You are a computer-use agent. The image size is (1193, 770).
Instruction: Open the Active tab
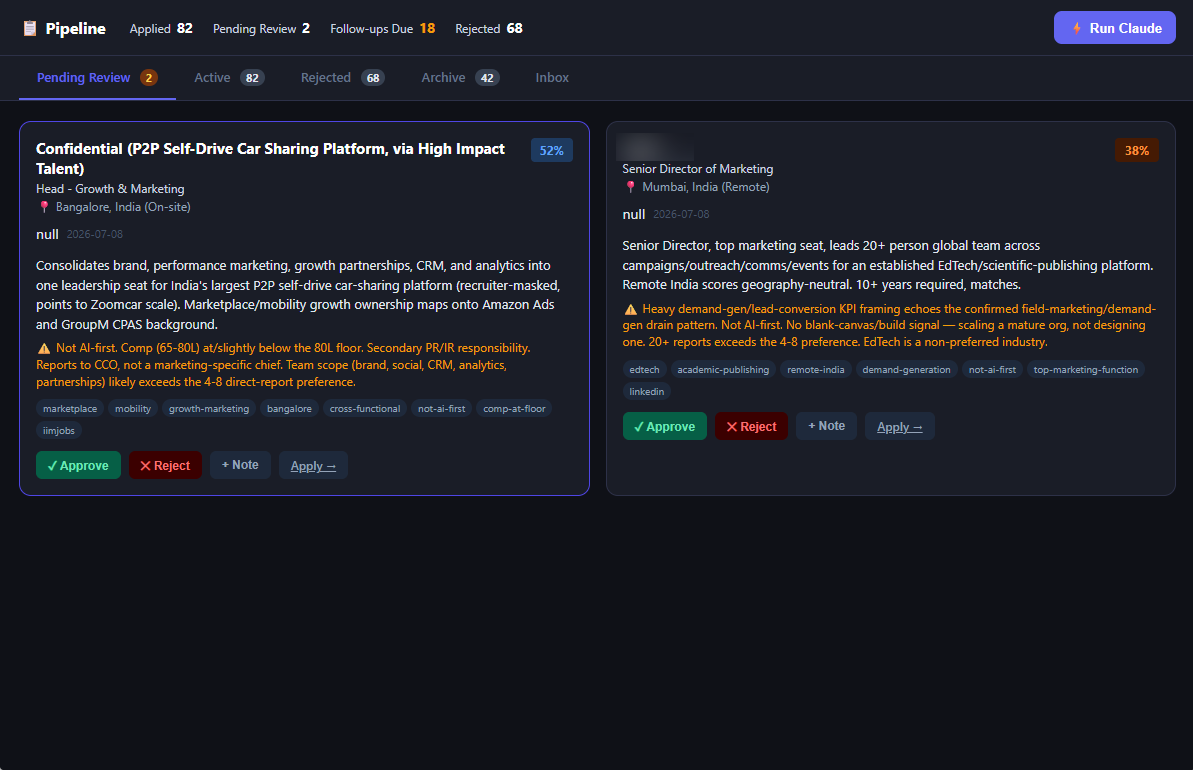pos(229,78)
